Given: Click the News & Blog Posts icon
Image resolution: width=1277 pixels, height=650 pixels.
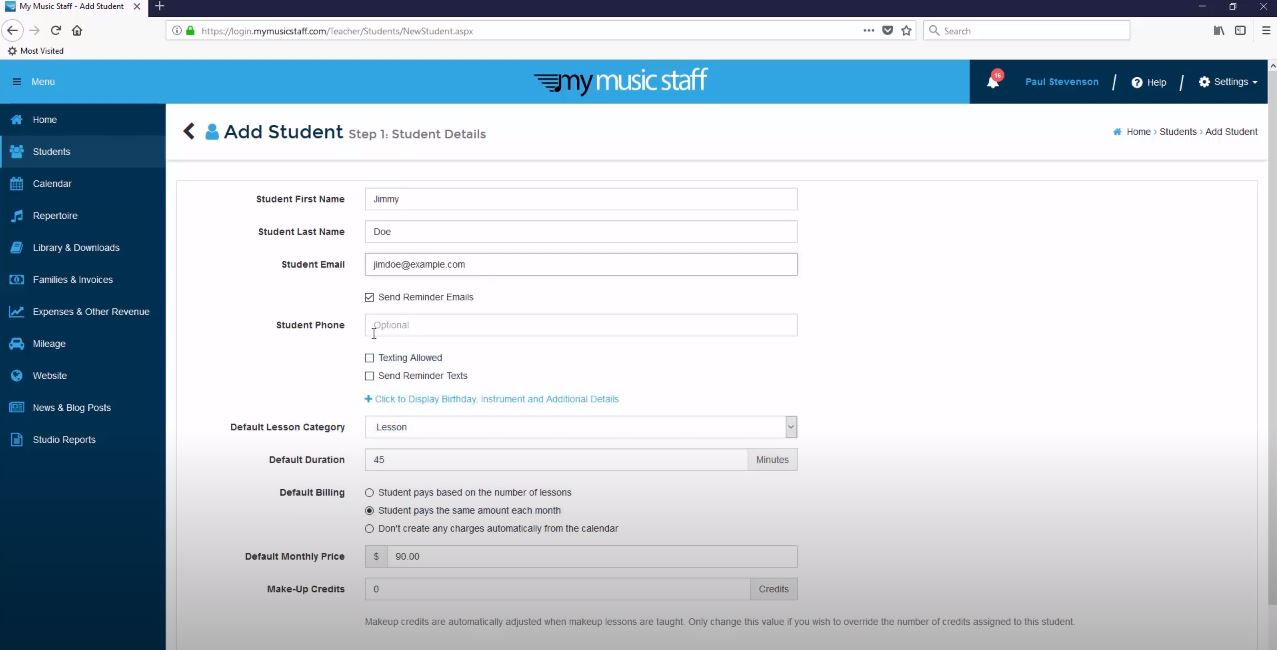Looking at the screenshot, I should [x=16, y=408].
